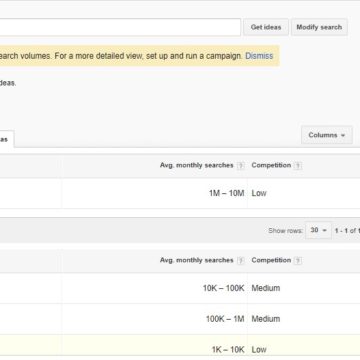Click Low competition in the 1K – 10K row
Viewport: 360px width, 360px height.
[x=259, y=349]
